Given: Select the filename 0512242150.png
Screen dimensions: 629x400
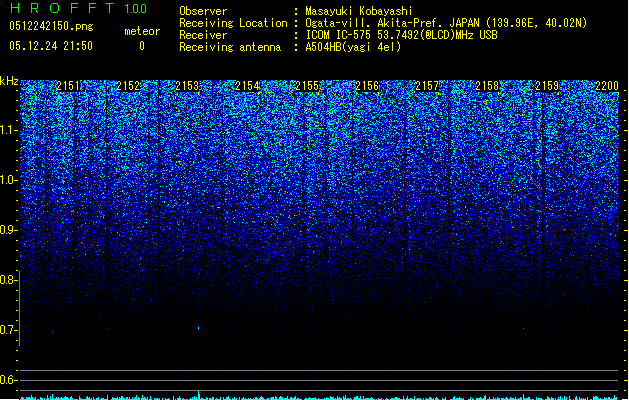Looking at the screenshot, I should (51, 26).
